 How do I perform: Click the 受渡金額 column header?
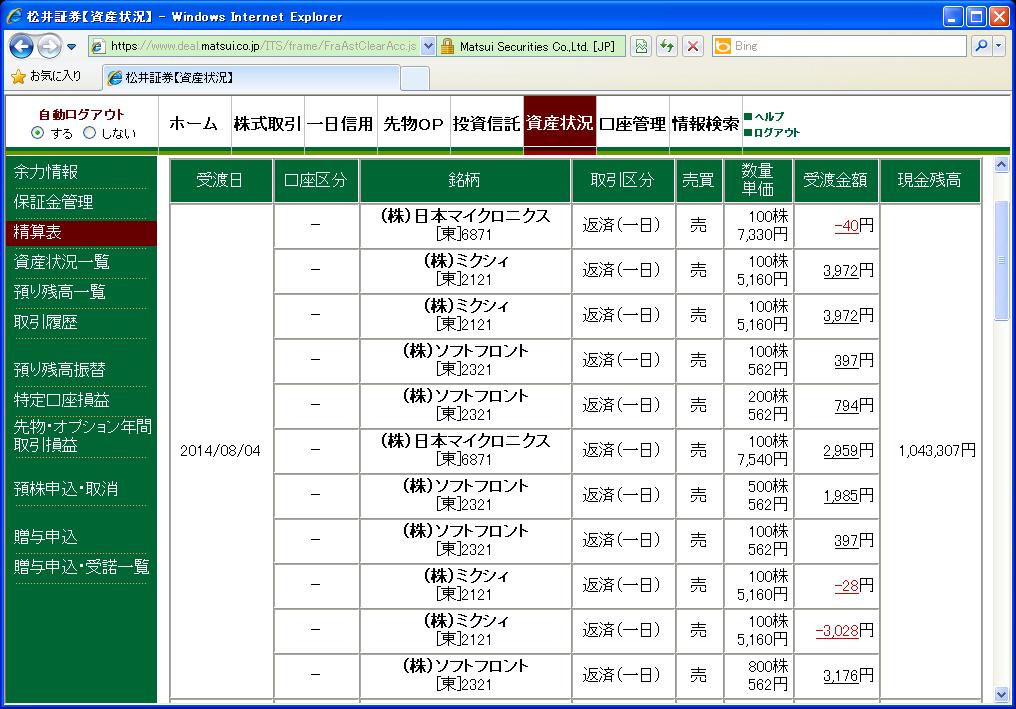click(835, 180)
